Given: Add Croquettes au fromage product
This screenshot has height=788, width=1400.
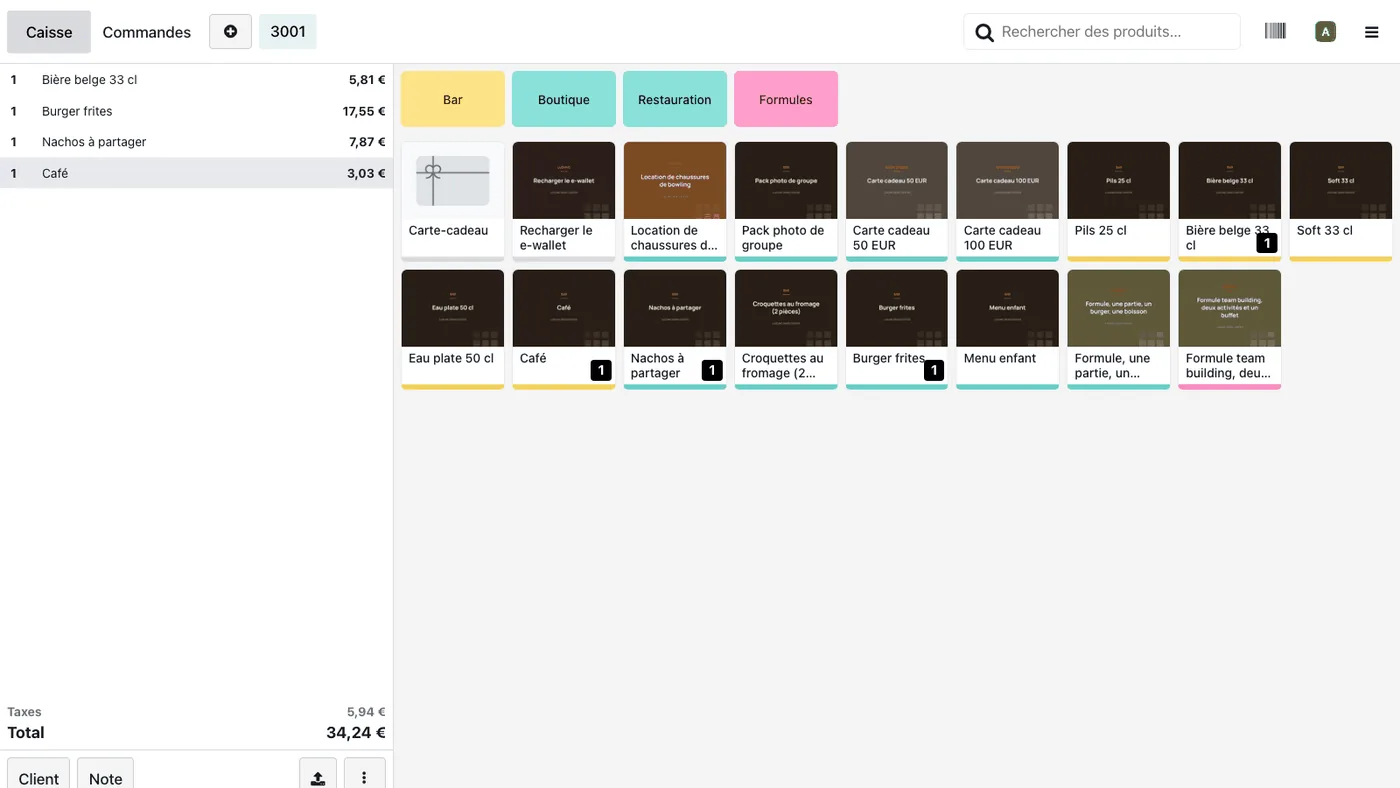Looking at the screenshot, I should (x=786, y=329).
